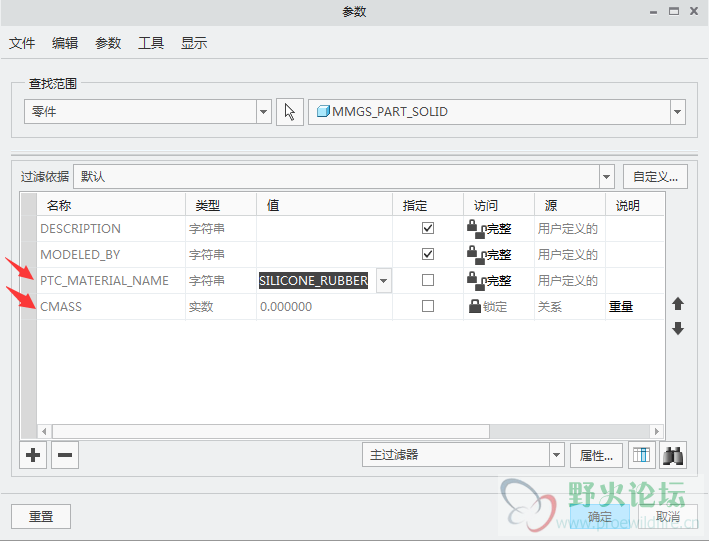Open the 显示 menu
709x541 pixels.
[194, 43]
